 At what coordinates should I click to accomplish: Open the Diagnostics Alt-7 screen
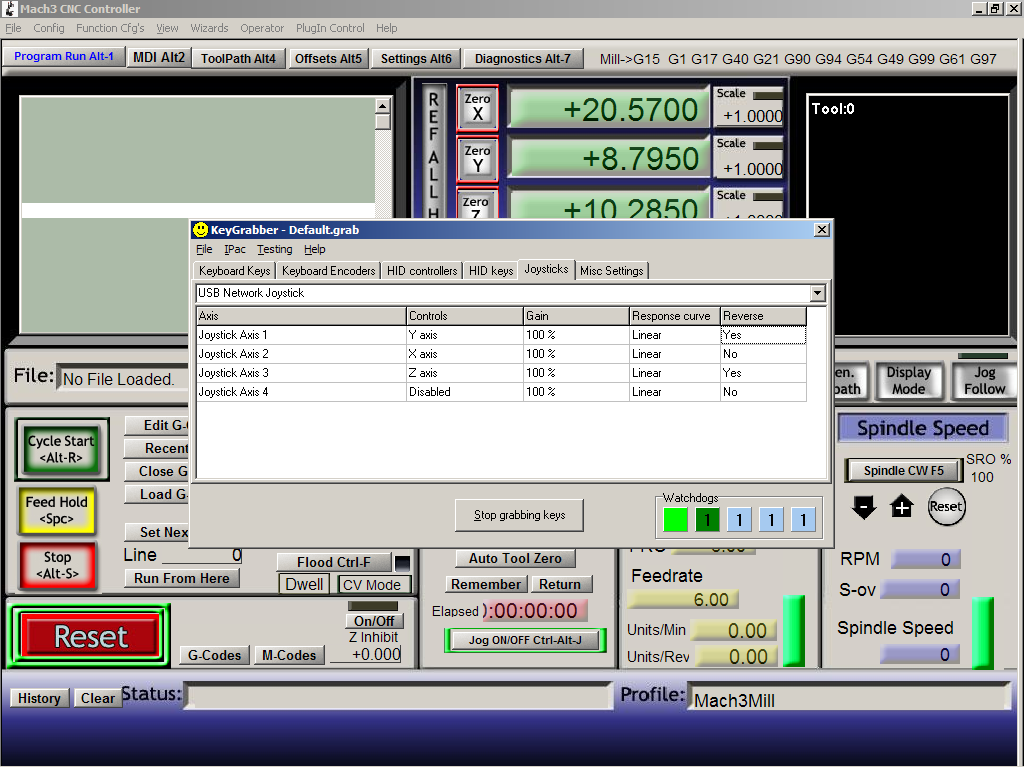tap(522, 59)
